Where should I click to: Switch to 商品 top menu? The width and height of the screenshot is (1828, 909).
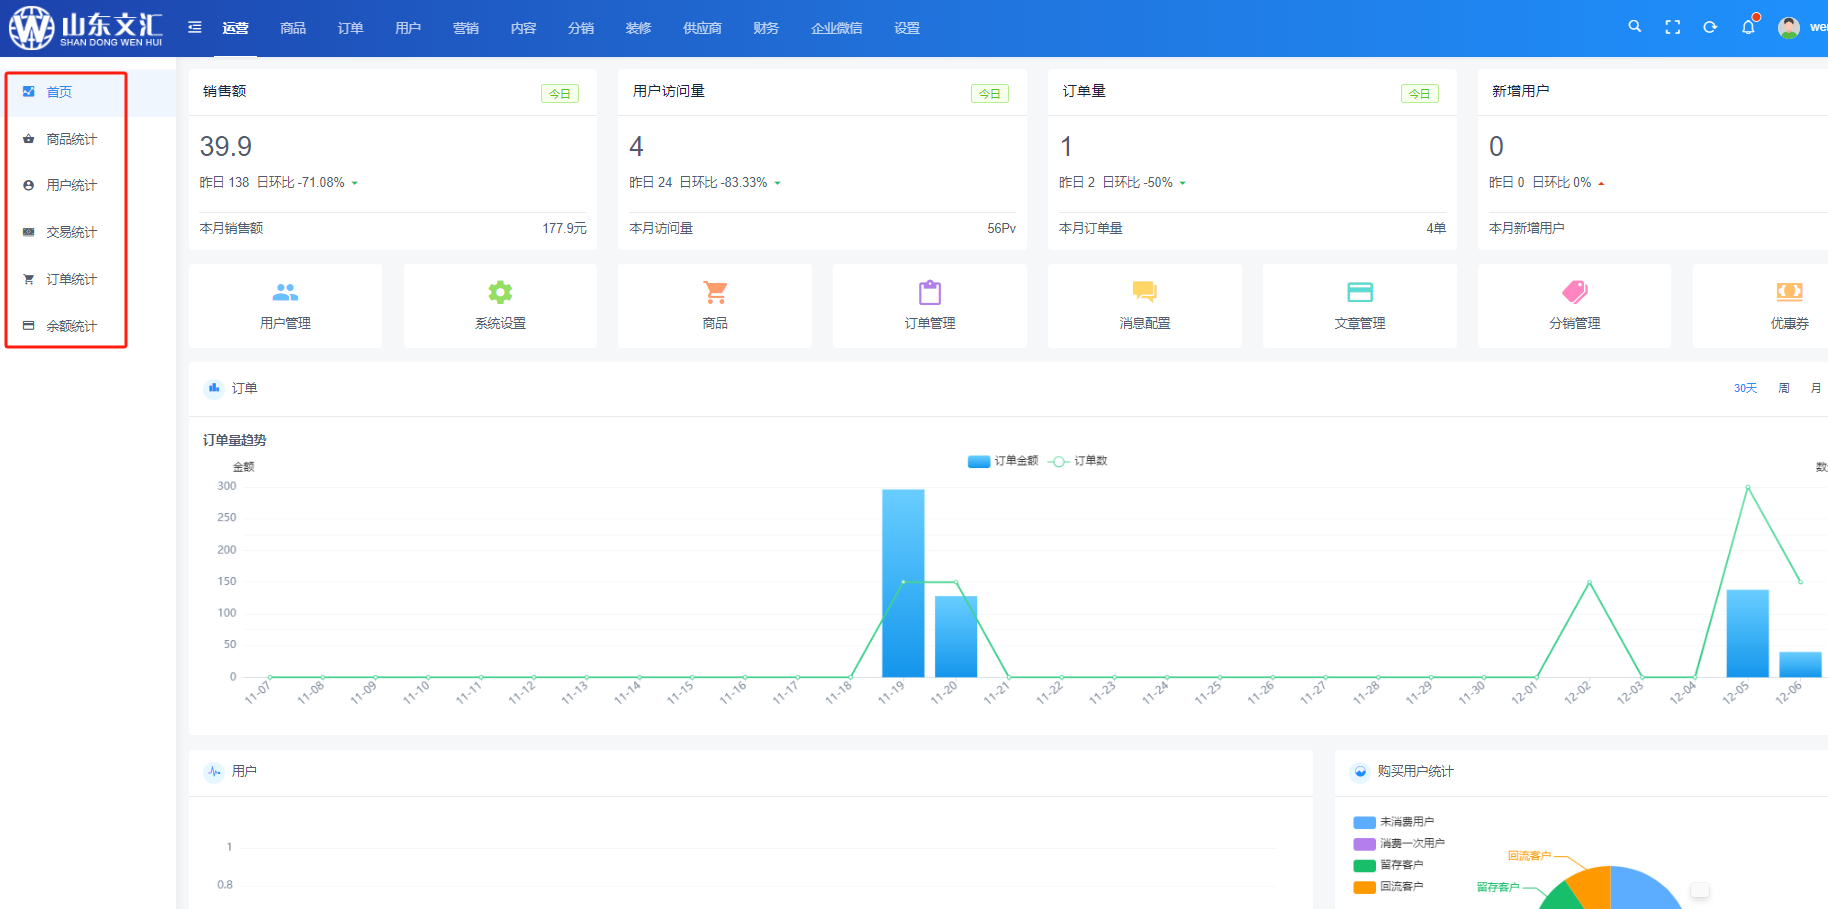(x=293, y=28)
